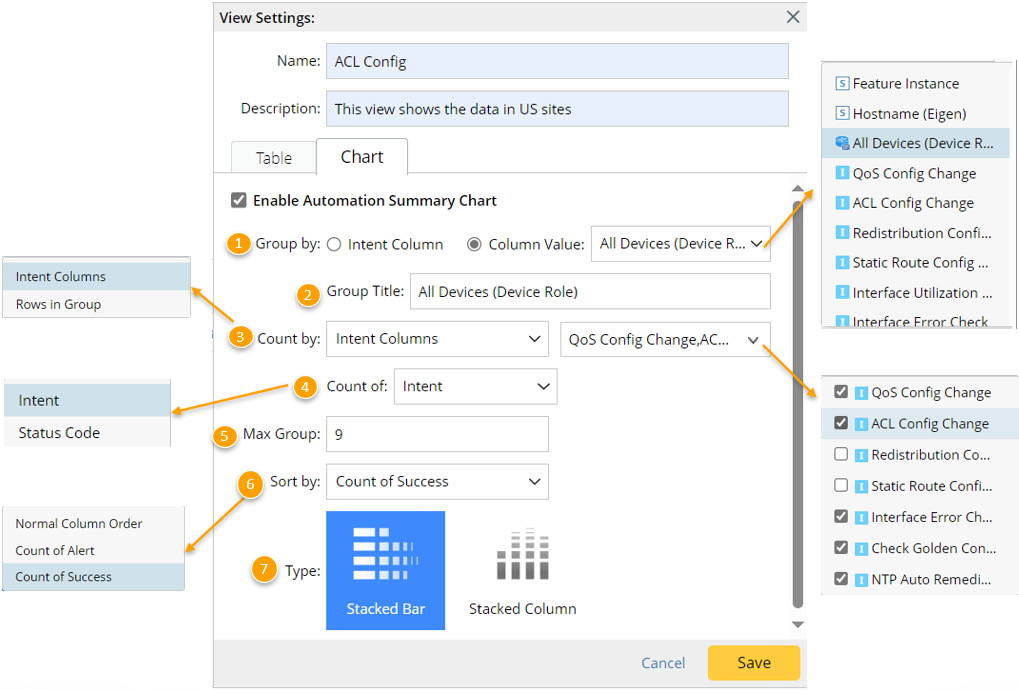Select the Chart tab
This screenshot has height=690, width=1019.
[x=361, y=156]
